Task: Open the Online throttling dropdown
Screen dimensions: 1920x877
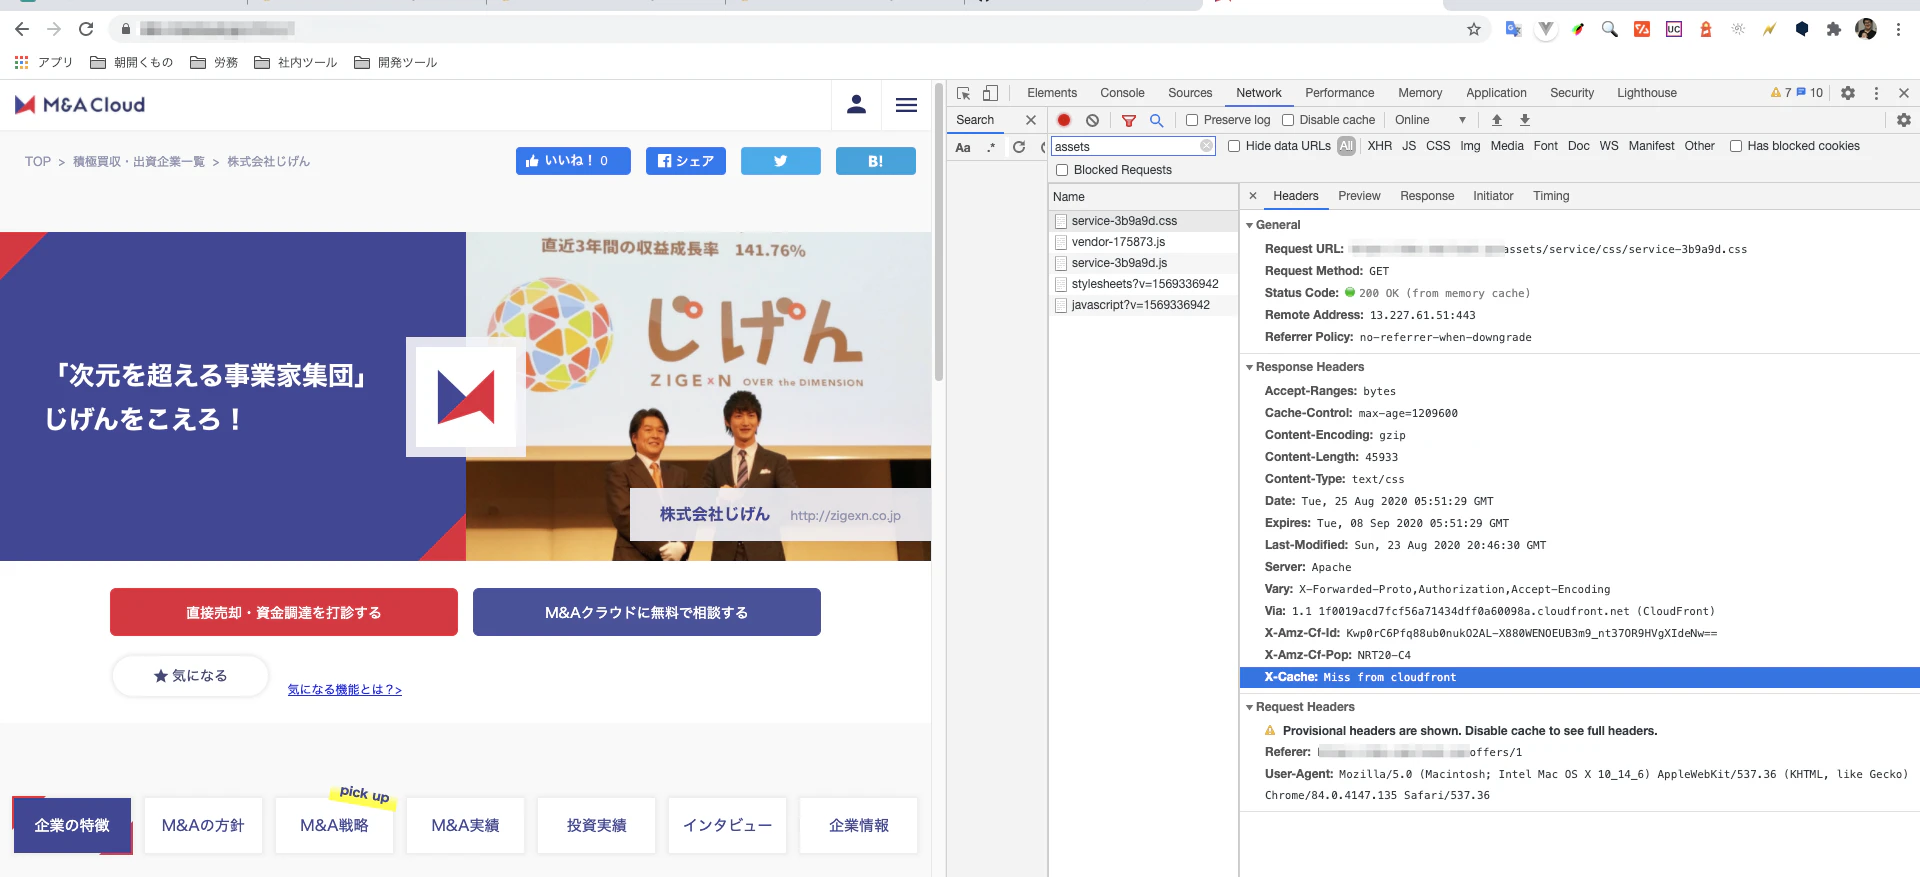Action: coord(1431,120)
